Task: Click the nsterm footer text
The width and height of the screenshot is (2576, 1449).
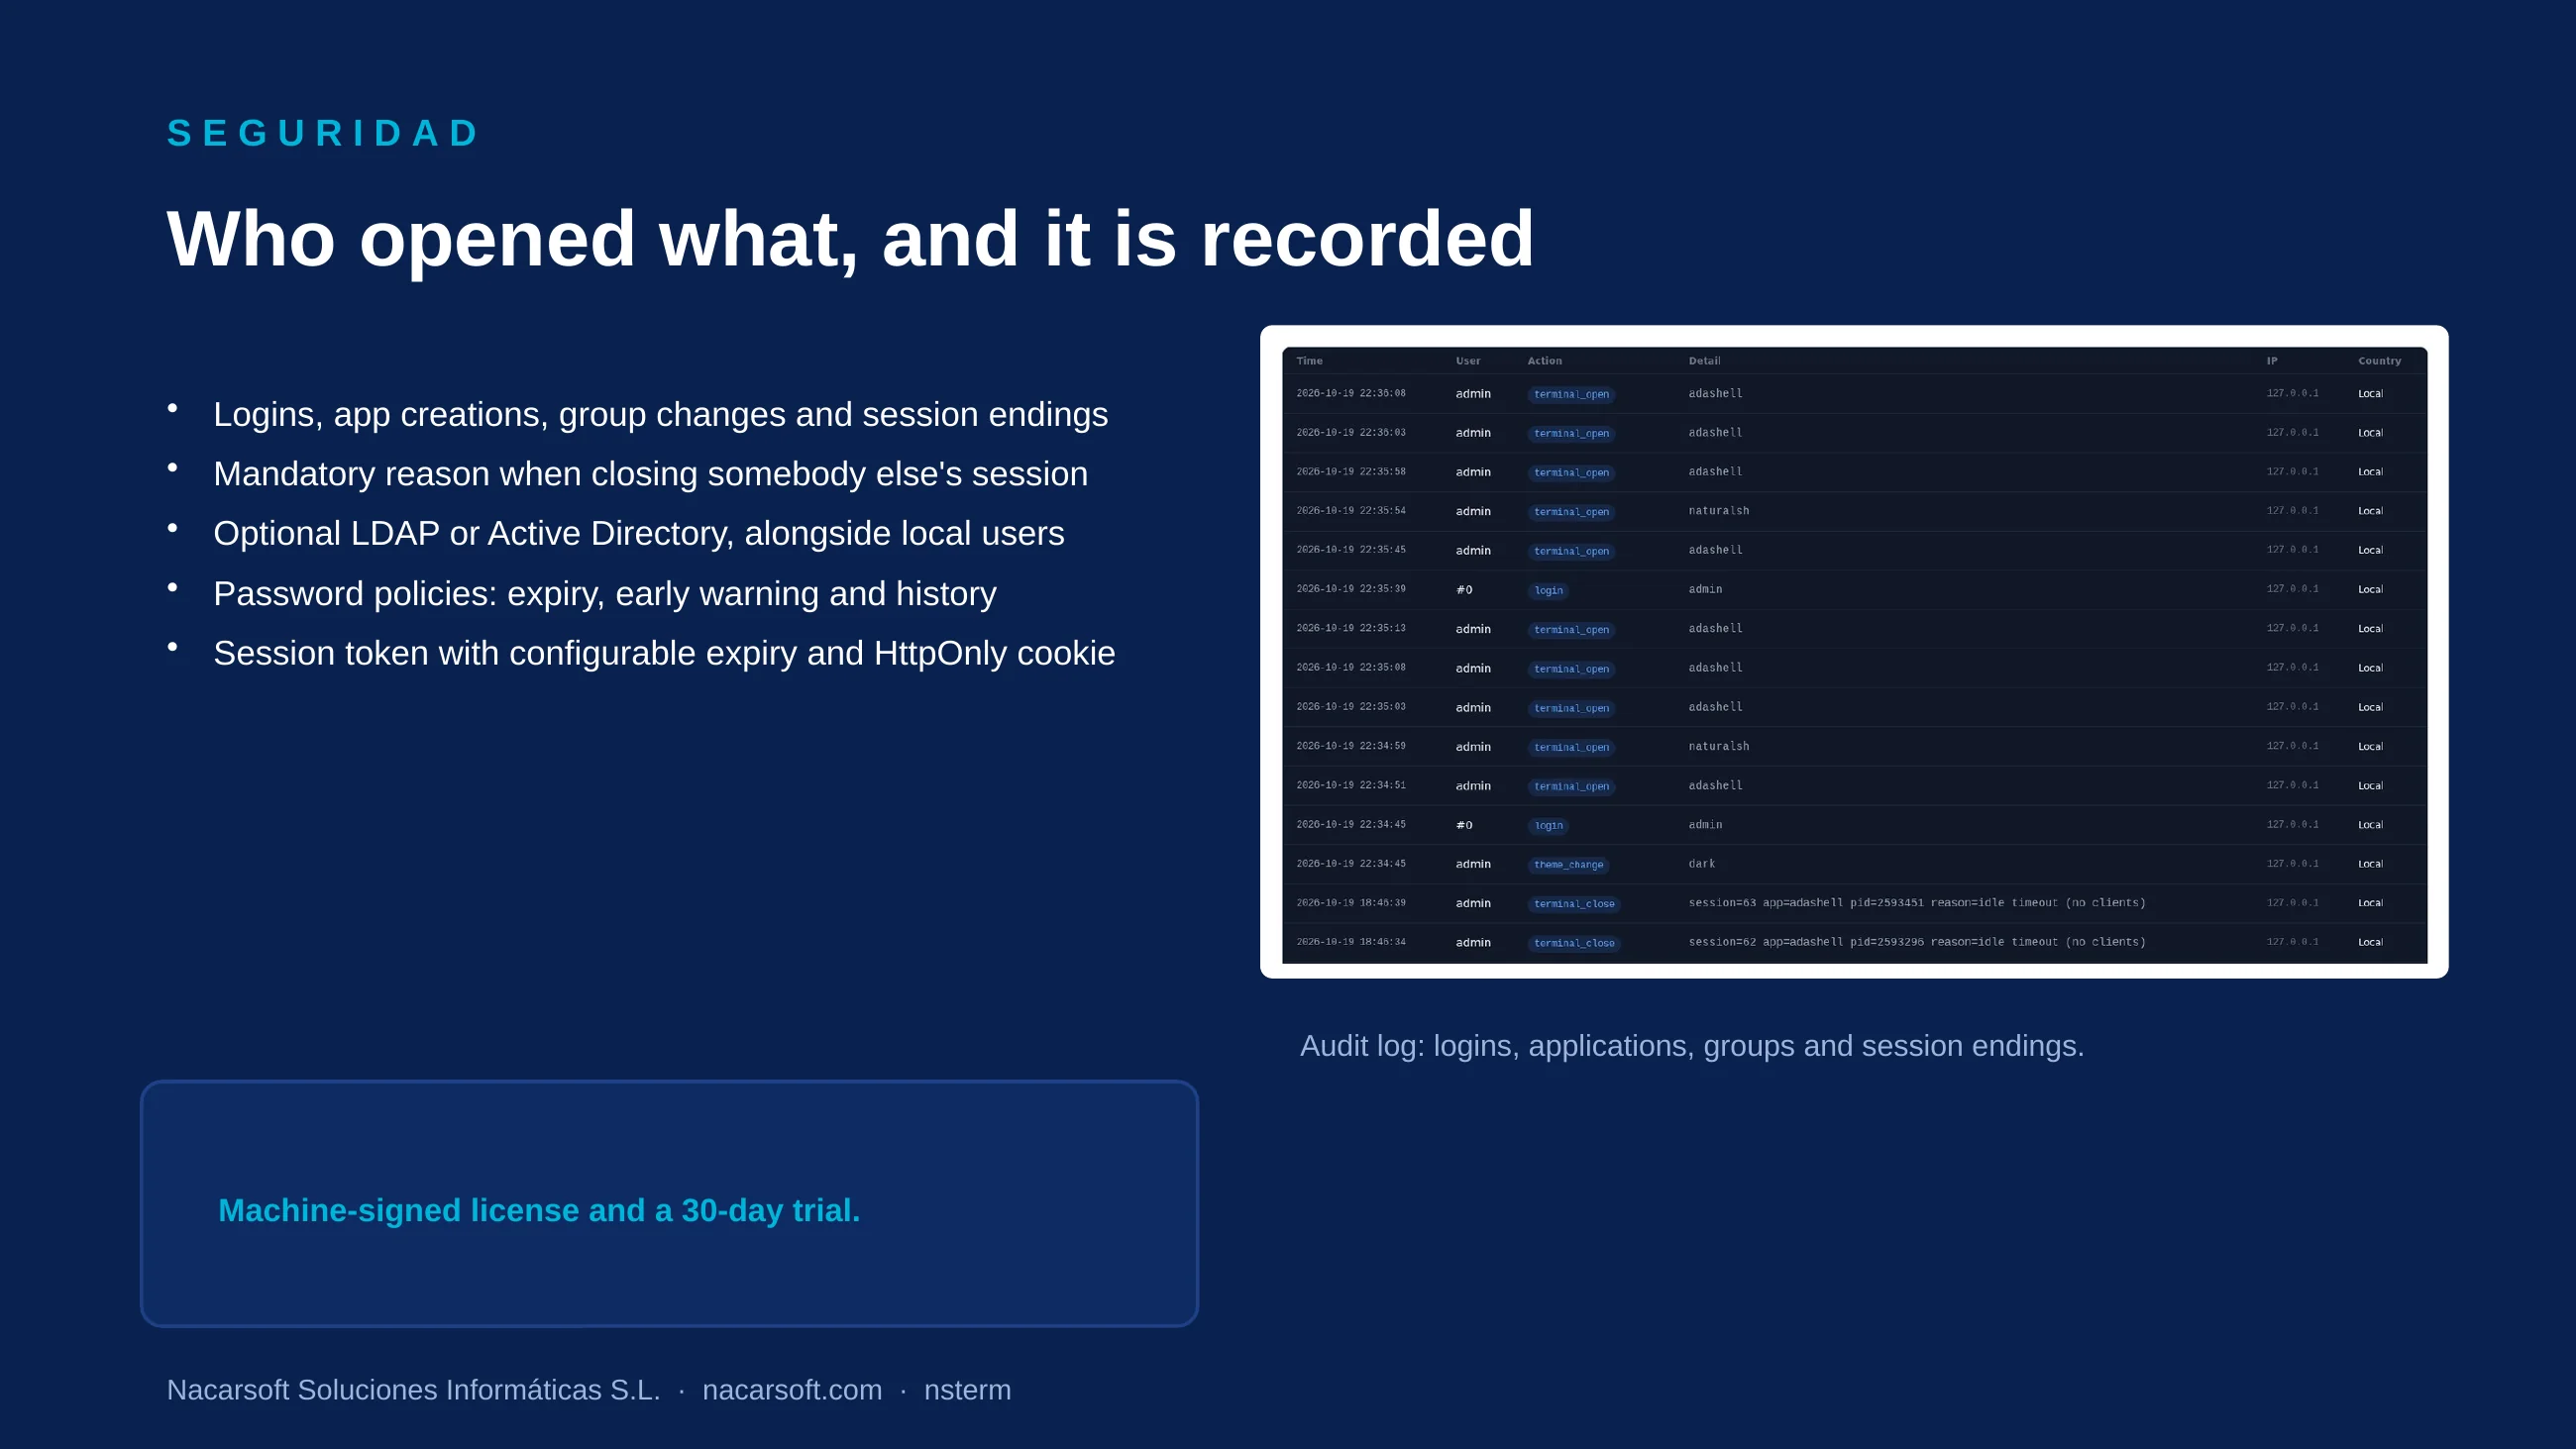Action: click(x=967, y=1390)
